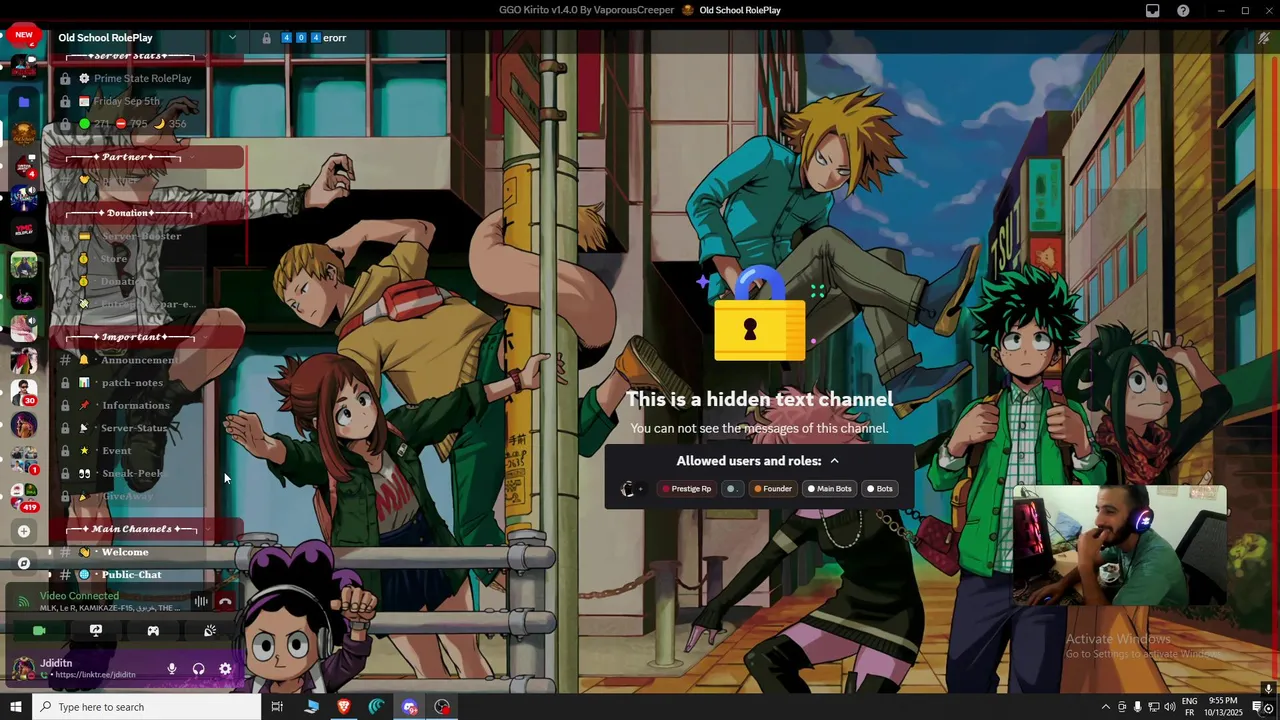Toggle noise suppression waveform icon
Screen dimensions: 1280x720
[201, 601]
